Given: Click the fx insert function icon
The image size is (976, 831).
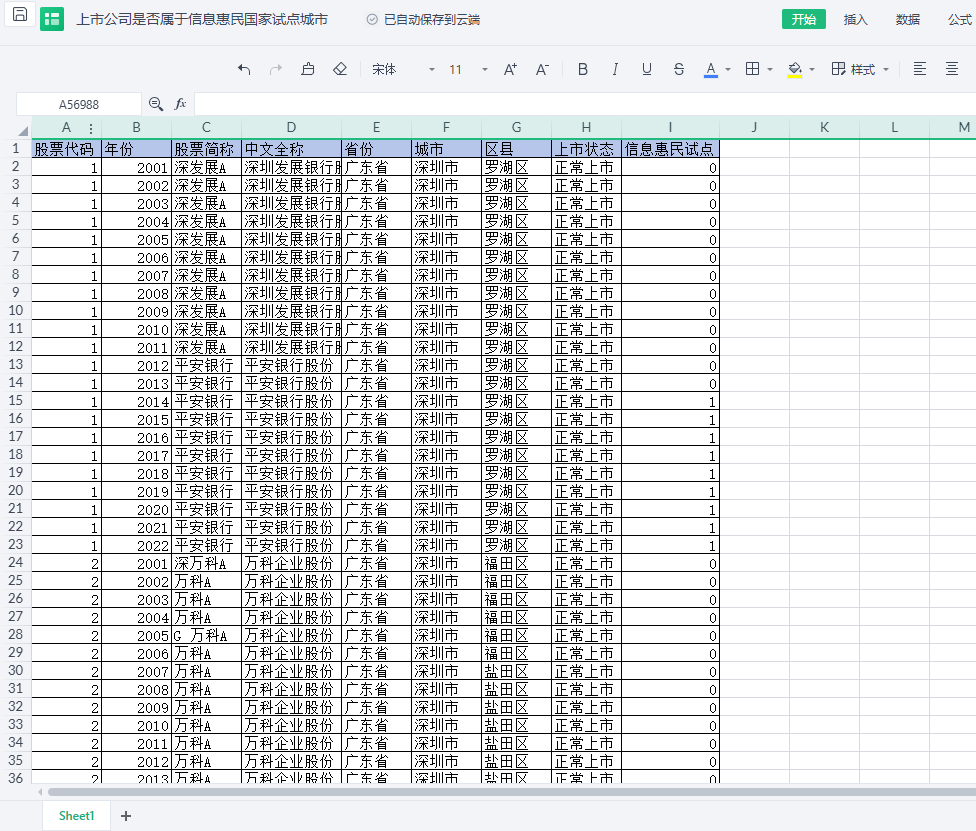Looking at the screenshot, I should pyautogui.click(x=180, y=104).
